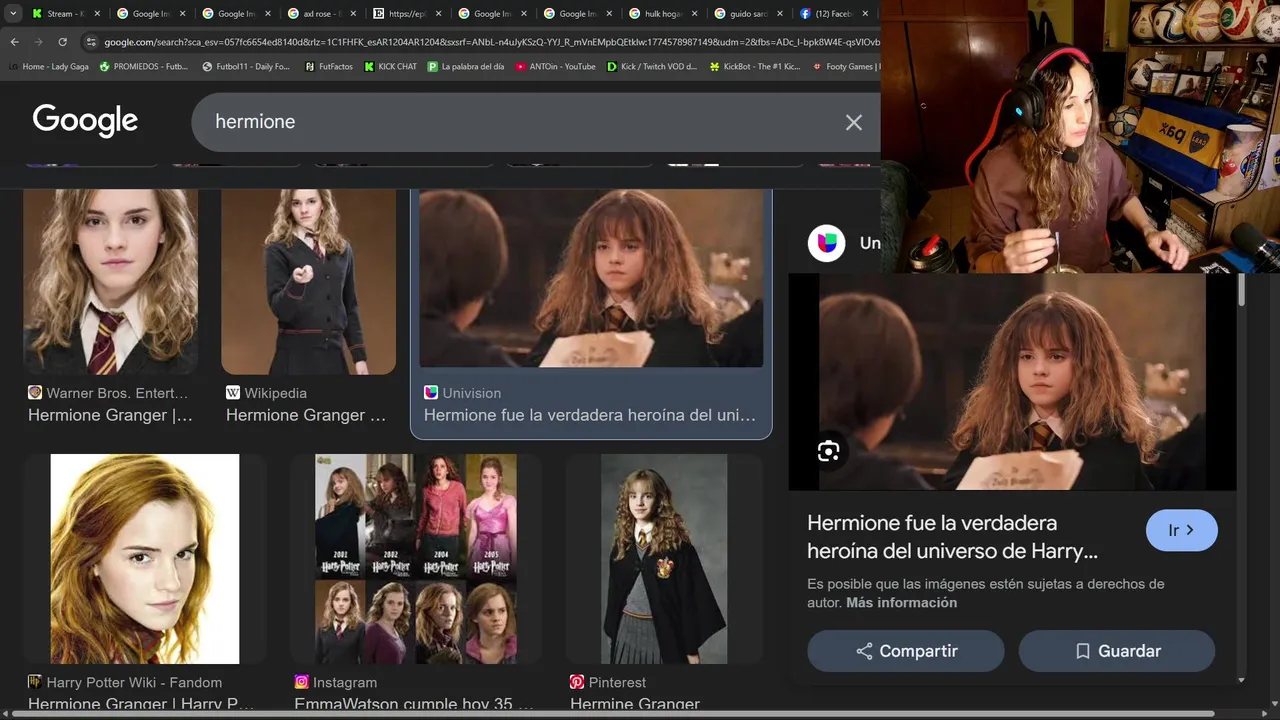Viewport: 1280px width, 720px height.
Task: Click the Más información link
Action: (901, 603)
